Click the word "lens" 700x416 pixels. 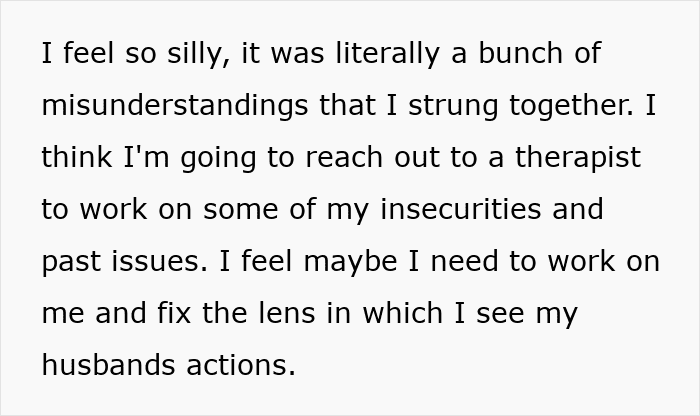click(303, 313)
